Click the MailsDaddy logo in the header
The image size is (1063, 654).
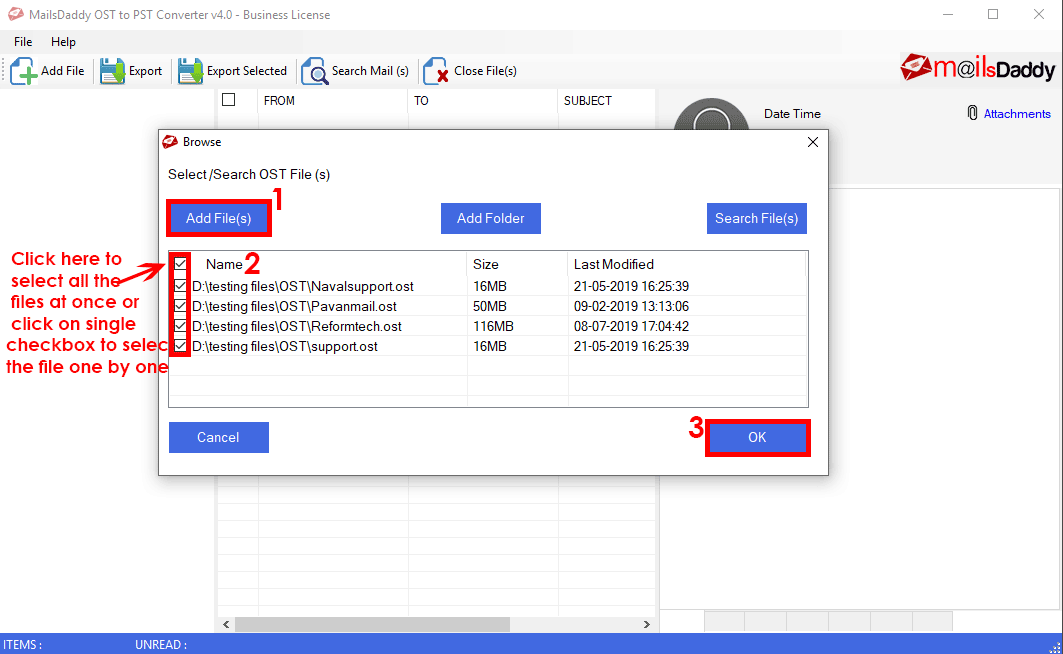pos(977,68)
